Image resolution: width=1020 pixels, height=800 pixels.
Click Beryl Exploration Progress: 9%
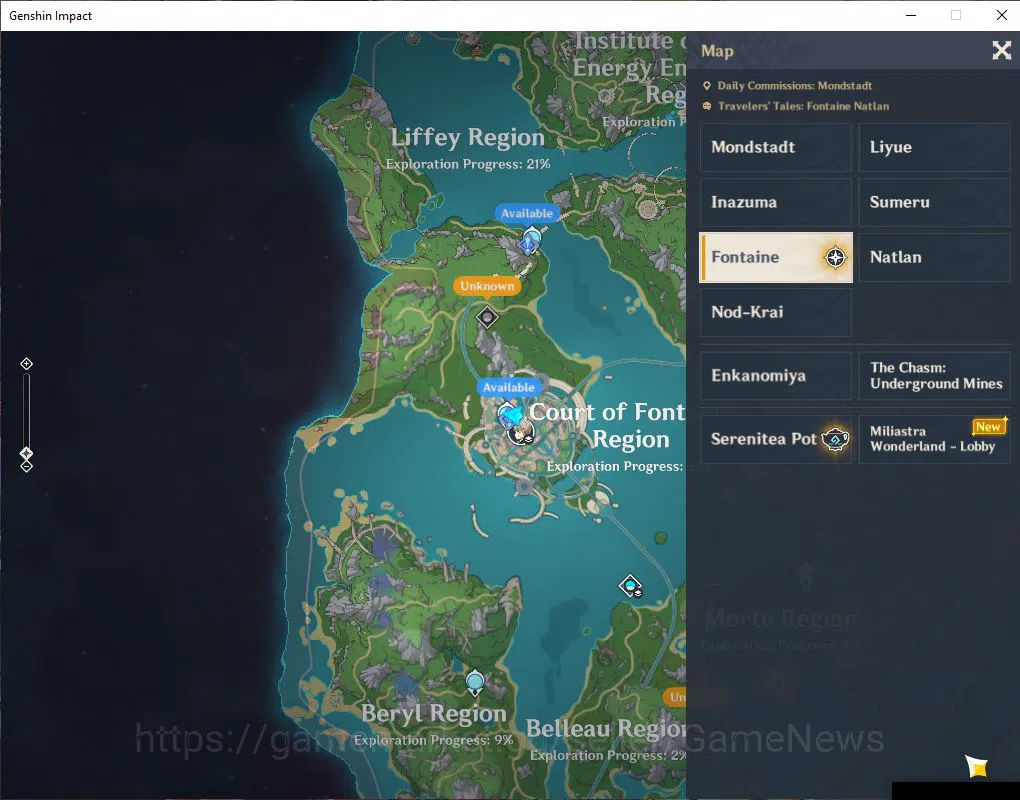coord(433,740)
